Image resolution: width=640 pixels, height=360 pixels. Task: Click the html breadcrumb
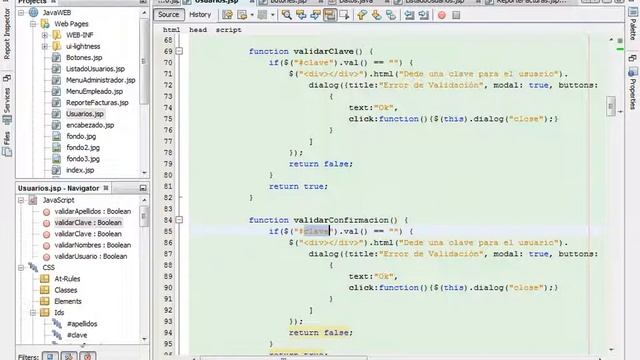pyautogui.click(x=171, y=30)
